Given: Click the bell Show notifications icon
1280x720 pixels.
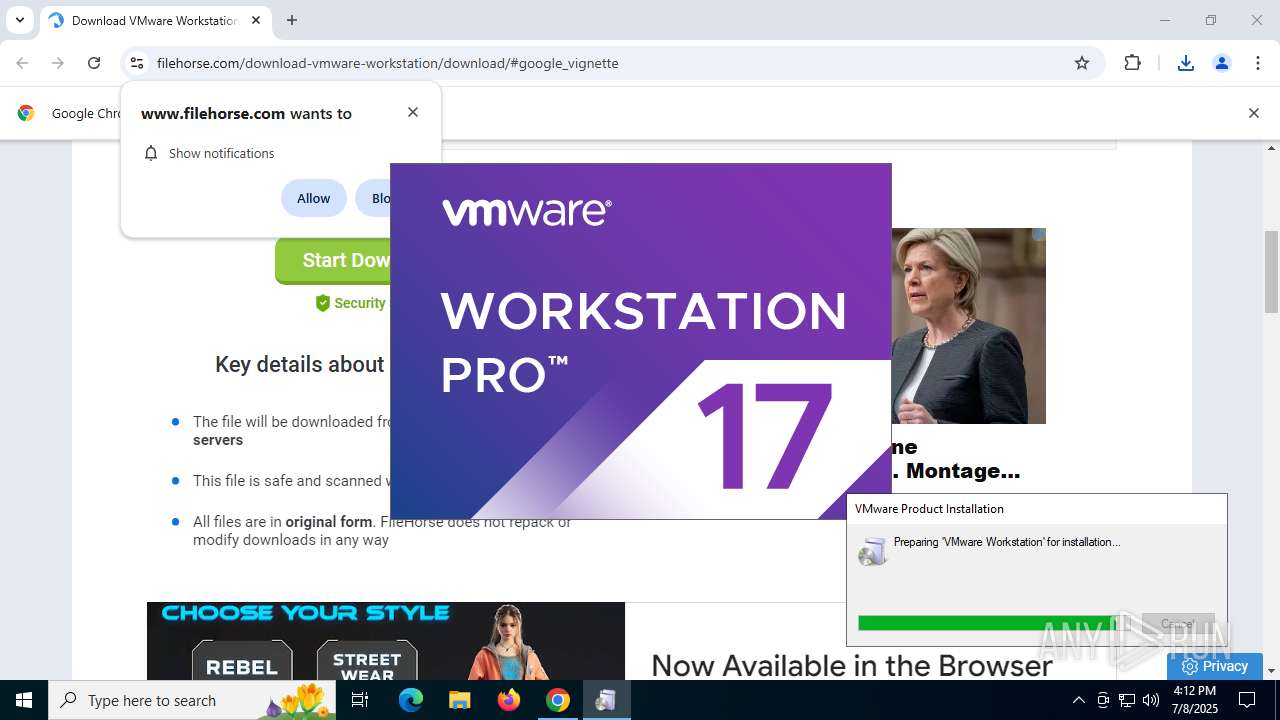Looking at the screenshot, I should click(x=151, y=153).
